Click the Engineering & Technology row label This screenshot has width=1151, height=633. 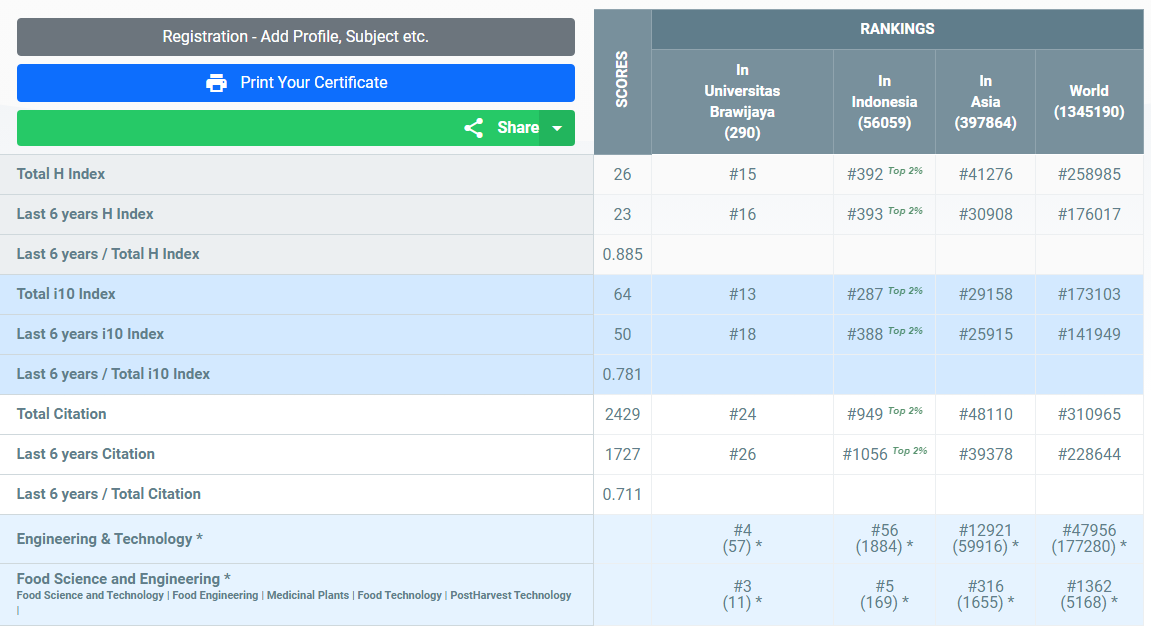point(110,539)
